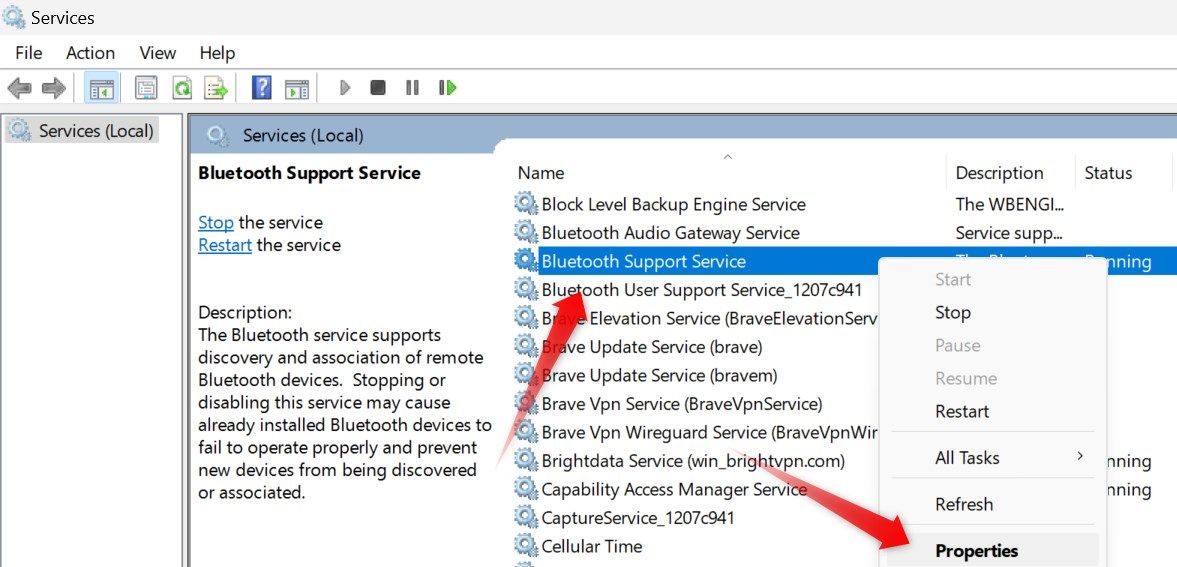This screenshot has height=567, width=1177.
Task: Click the Stop the service link
Action: point(216,222)
